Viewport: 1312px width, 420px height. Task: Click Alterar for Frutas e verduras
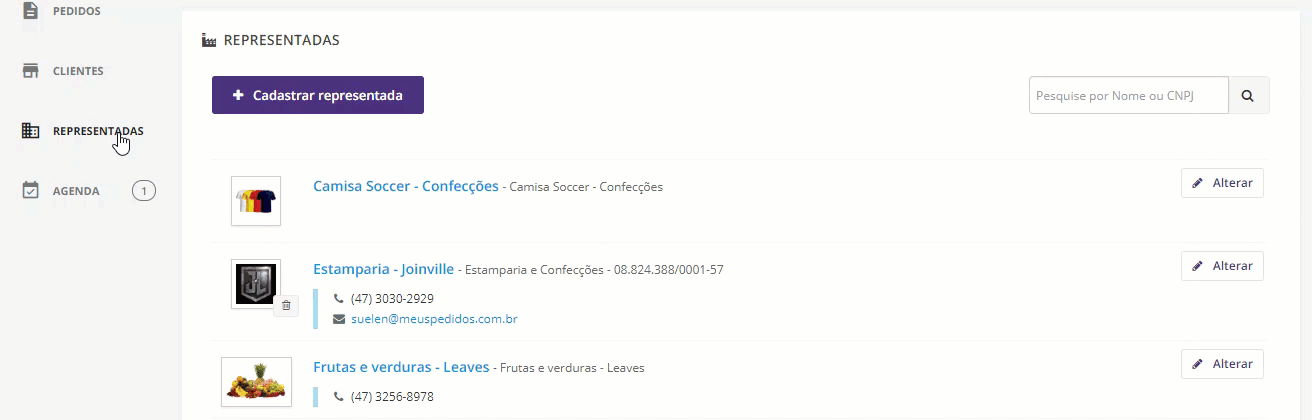(x=1222, y=364)
